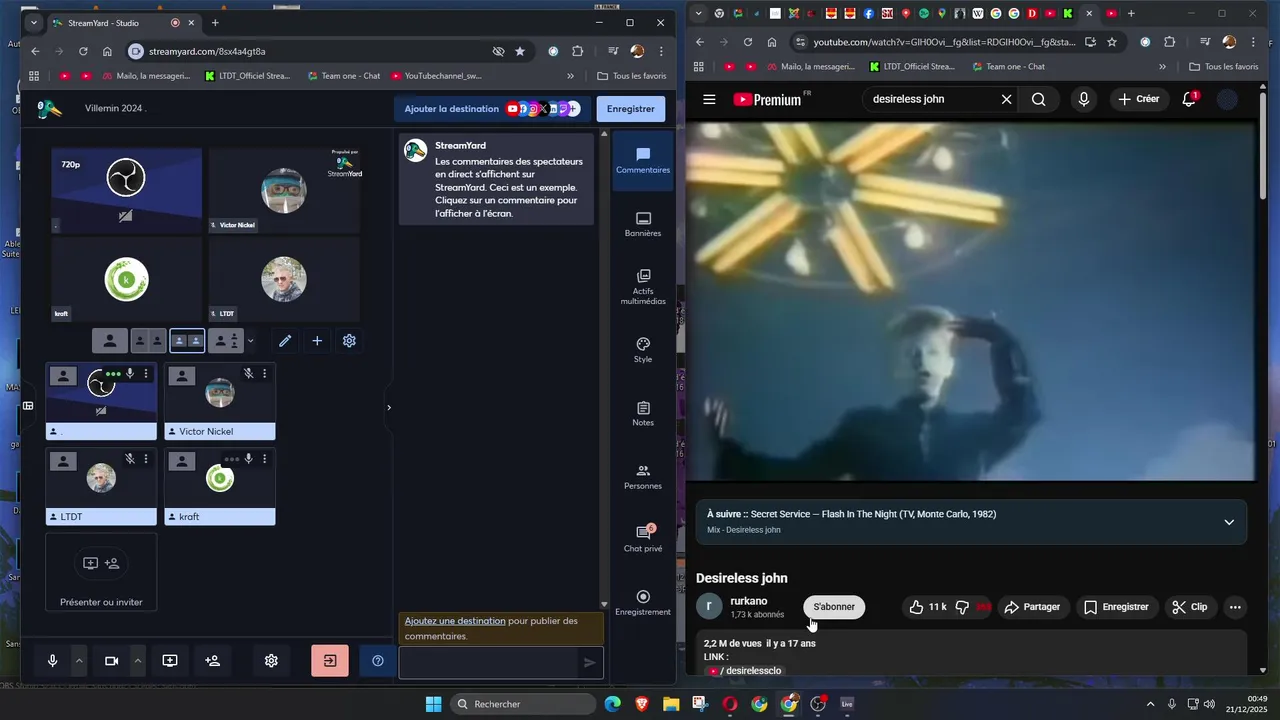Image resolution: width=1280 pixels, height=720 pixels.
Task: Open the Actifs multimédias panel
Action: pyautogui.click(x=643, y=286)
